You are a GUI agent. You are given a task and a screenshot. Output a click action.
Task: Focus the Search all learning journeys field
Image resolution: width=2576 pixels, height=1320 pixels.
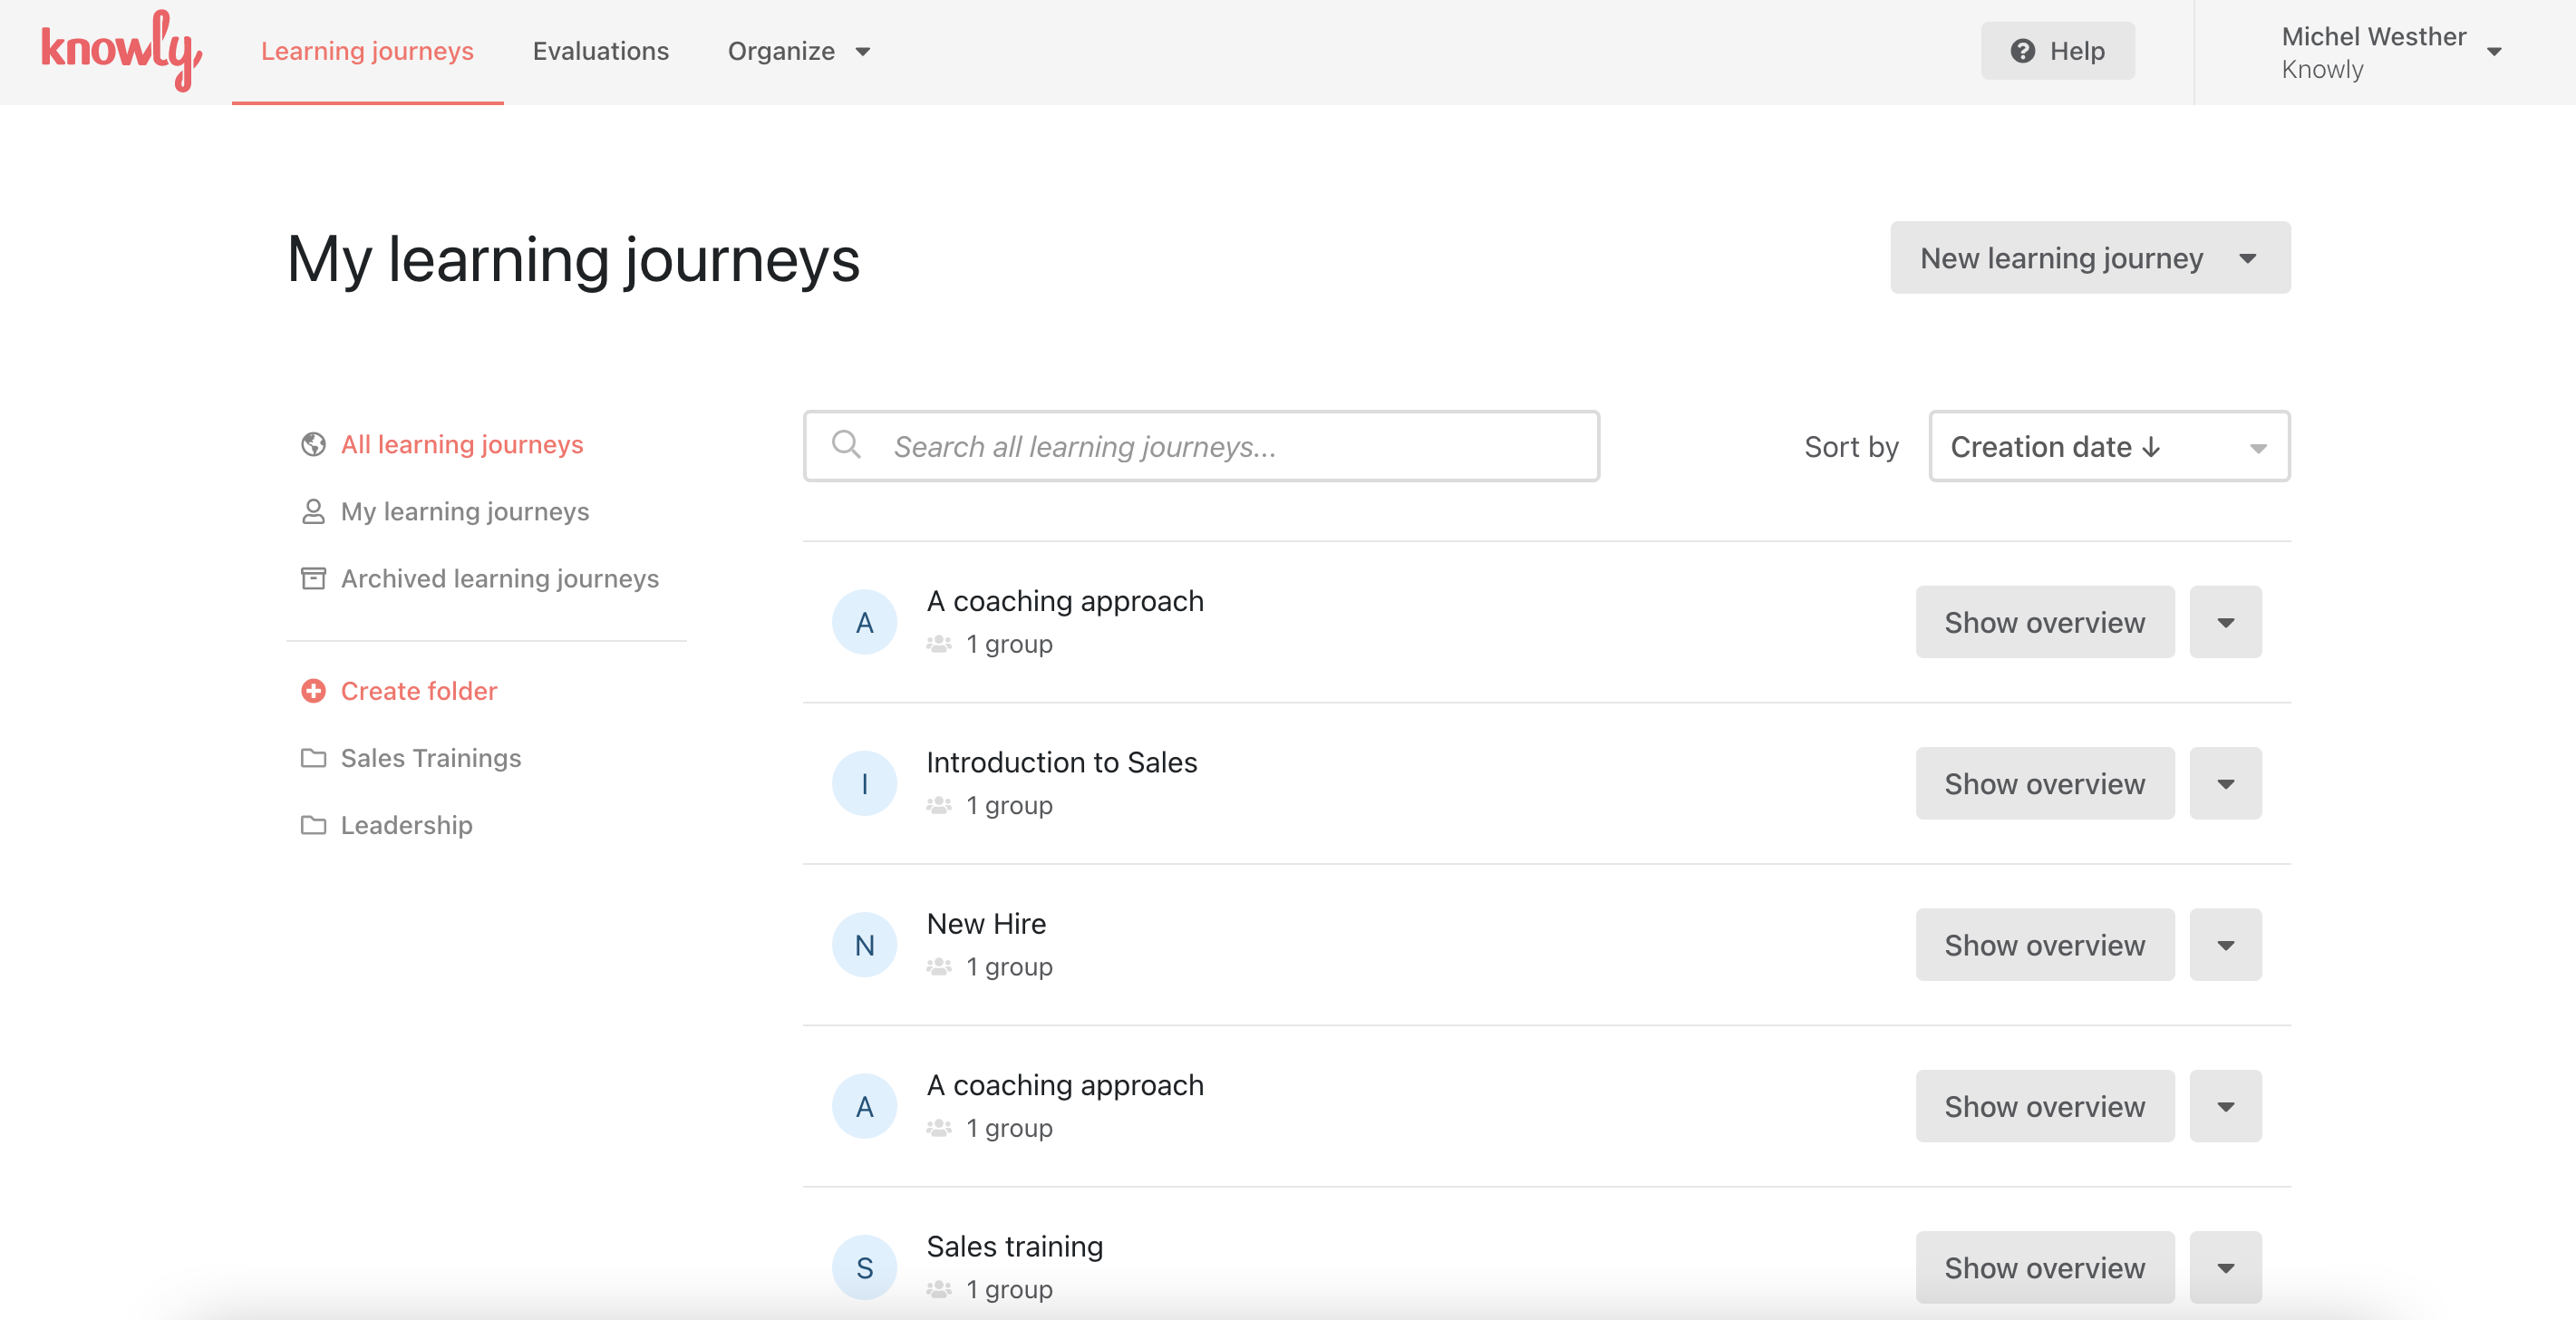pyautogui.click(x=1230, y=446)
